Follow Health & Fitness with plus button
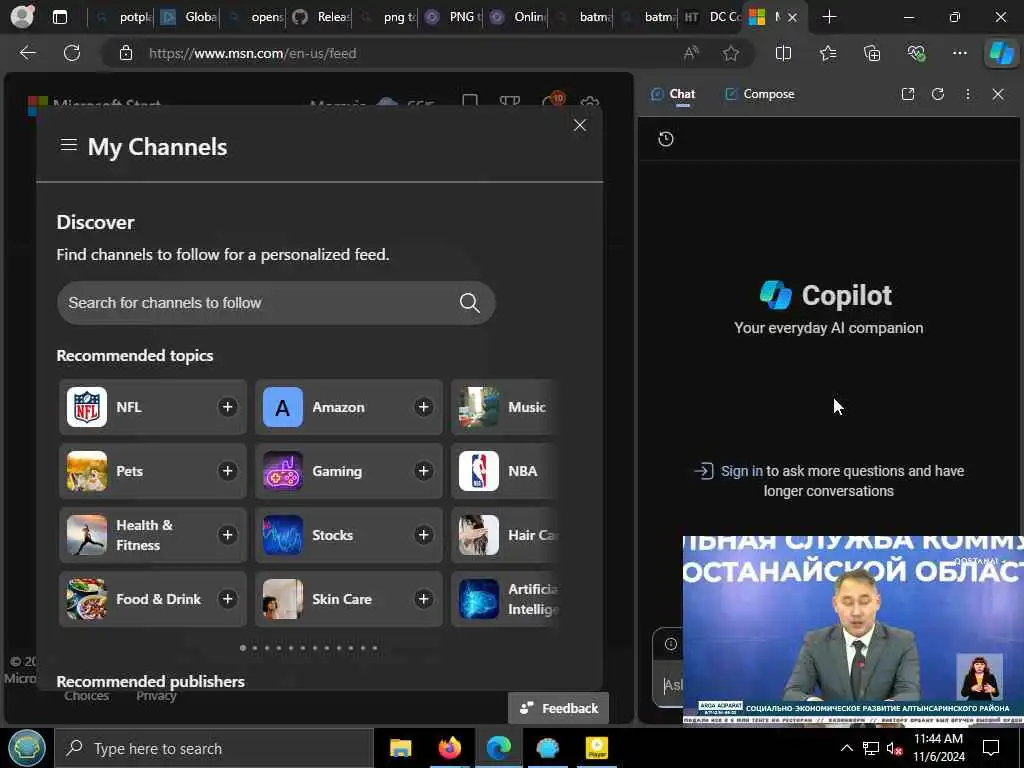The width and height of the screenshot is (1024, 768). coord(227,536)
